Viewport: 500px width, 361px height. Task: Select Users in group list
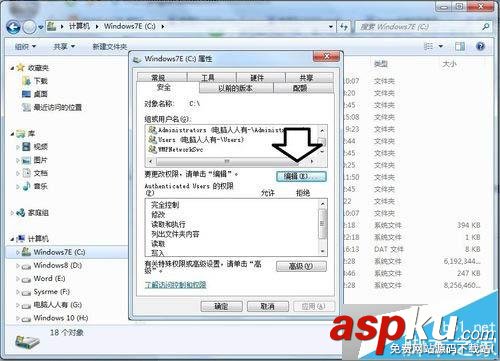click(197, 140)
